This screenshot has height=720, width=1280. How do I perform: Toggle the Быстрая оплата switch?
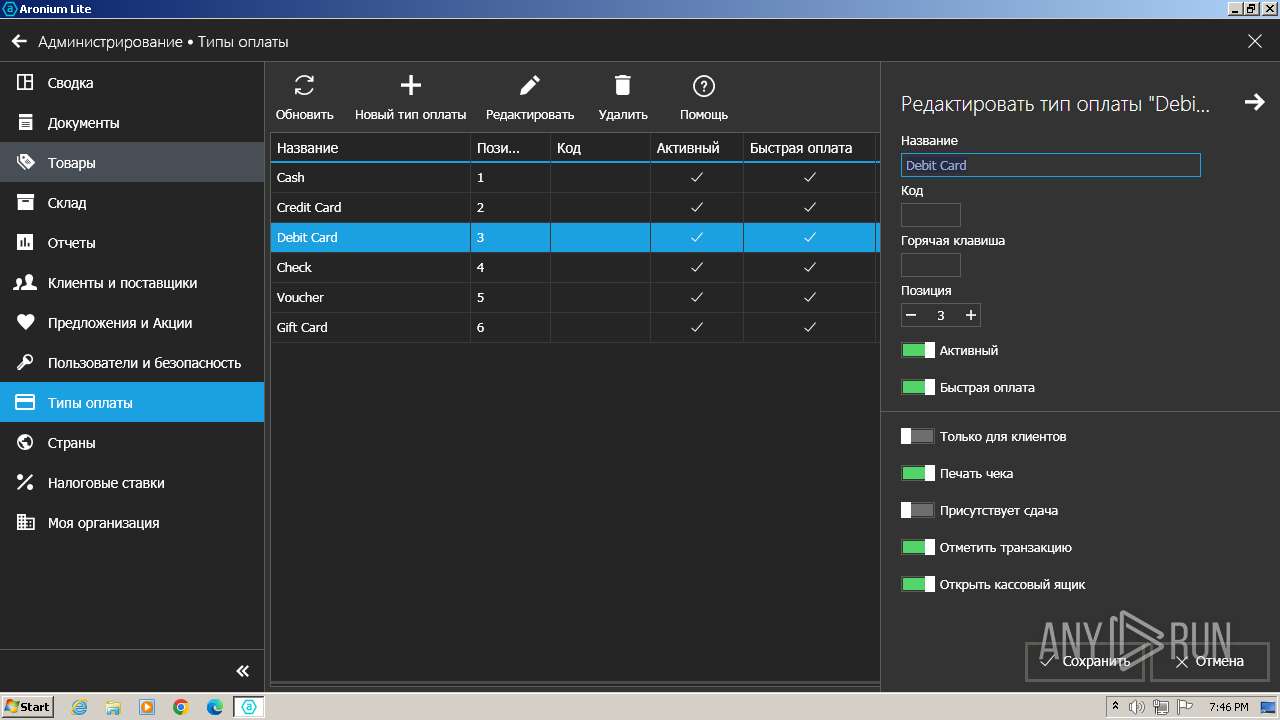(918, 388)
